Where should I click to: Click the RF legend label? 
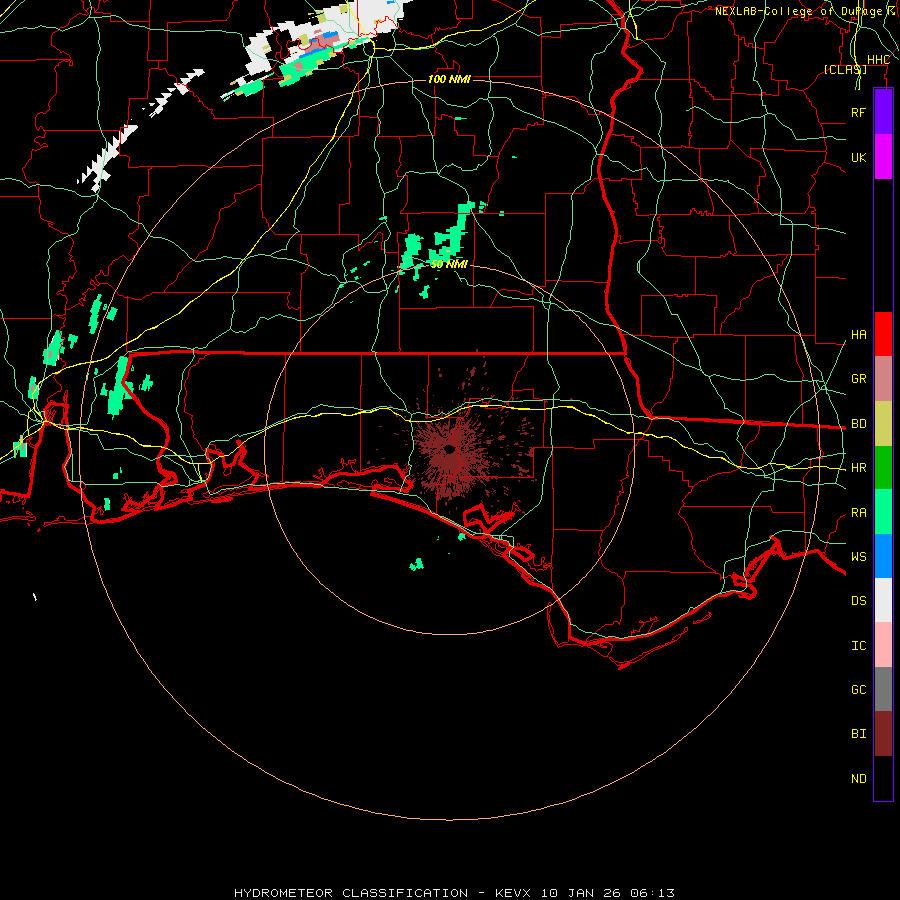point(858,112)
